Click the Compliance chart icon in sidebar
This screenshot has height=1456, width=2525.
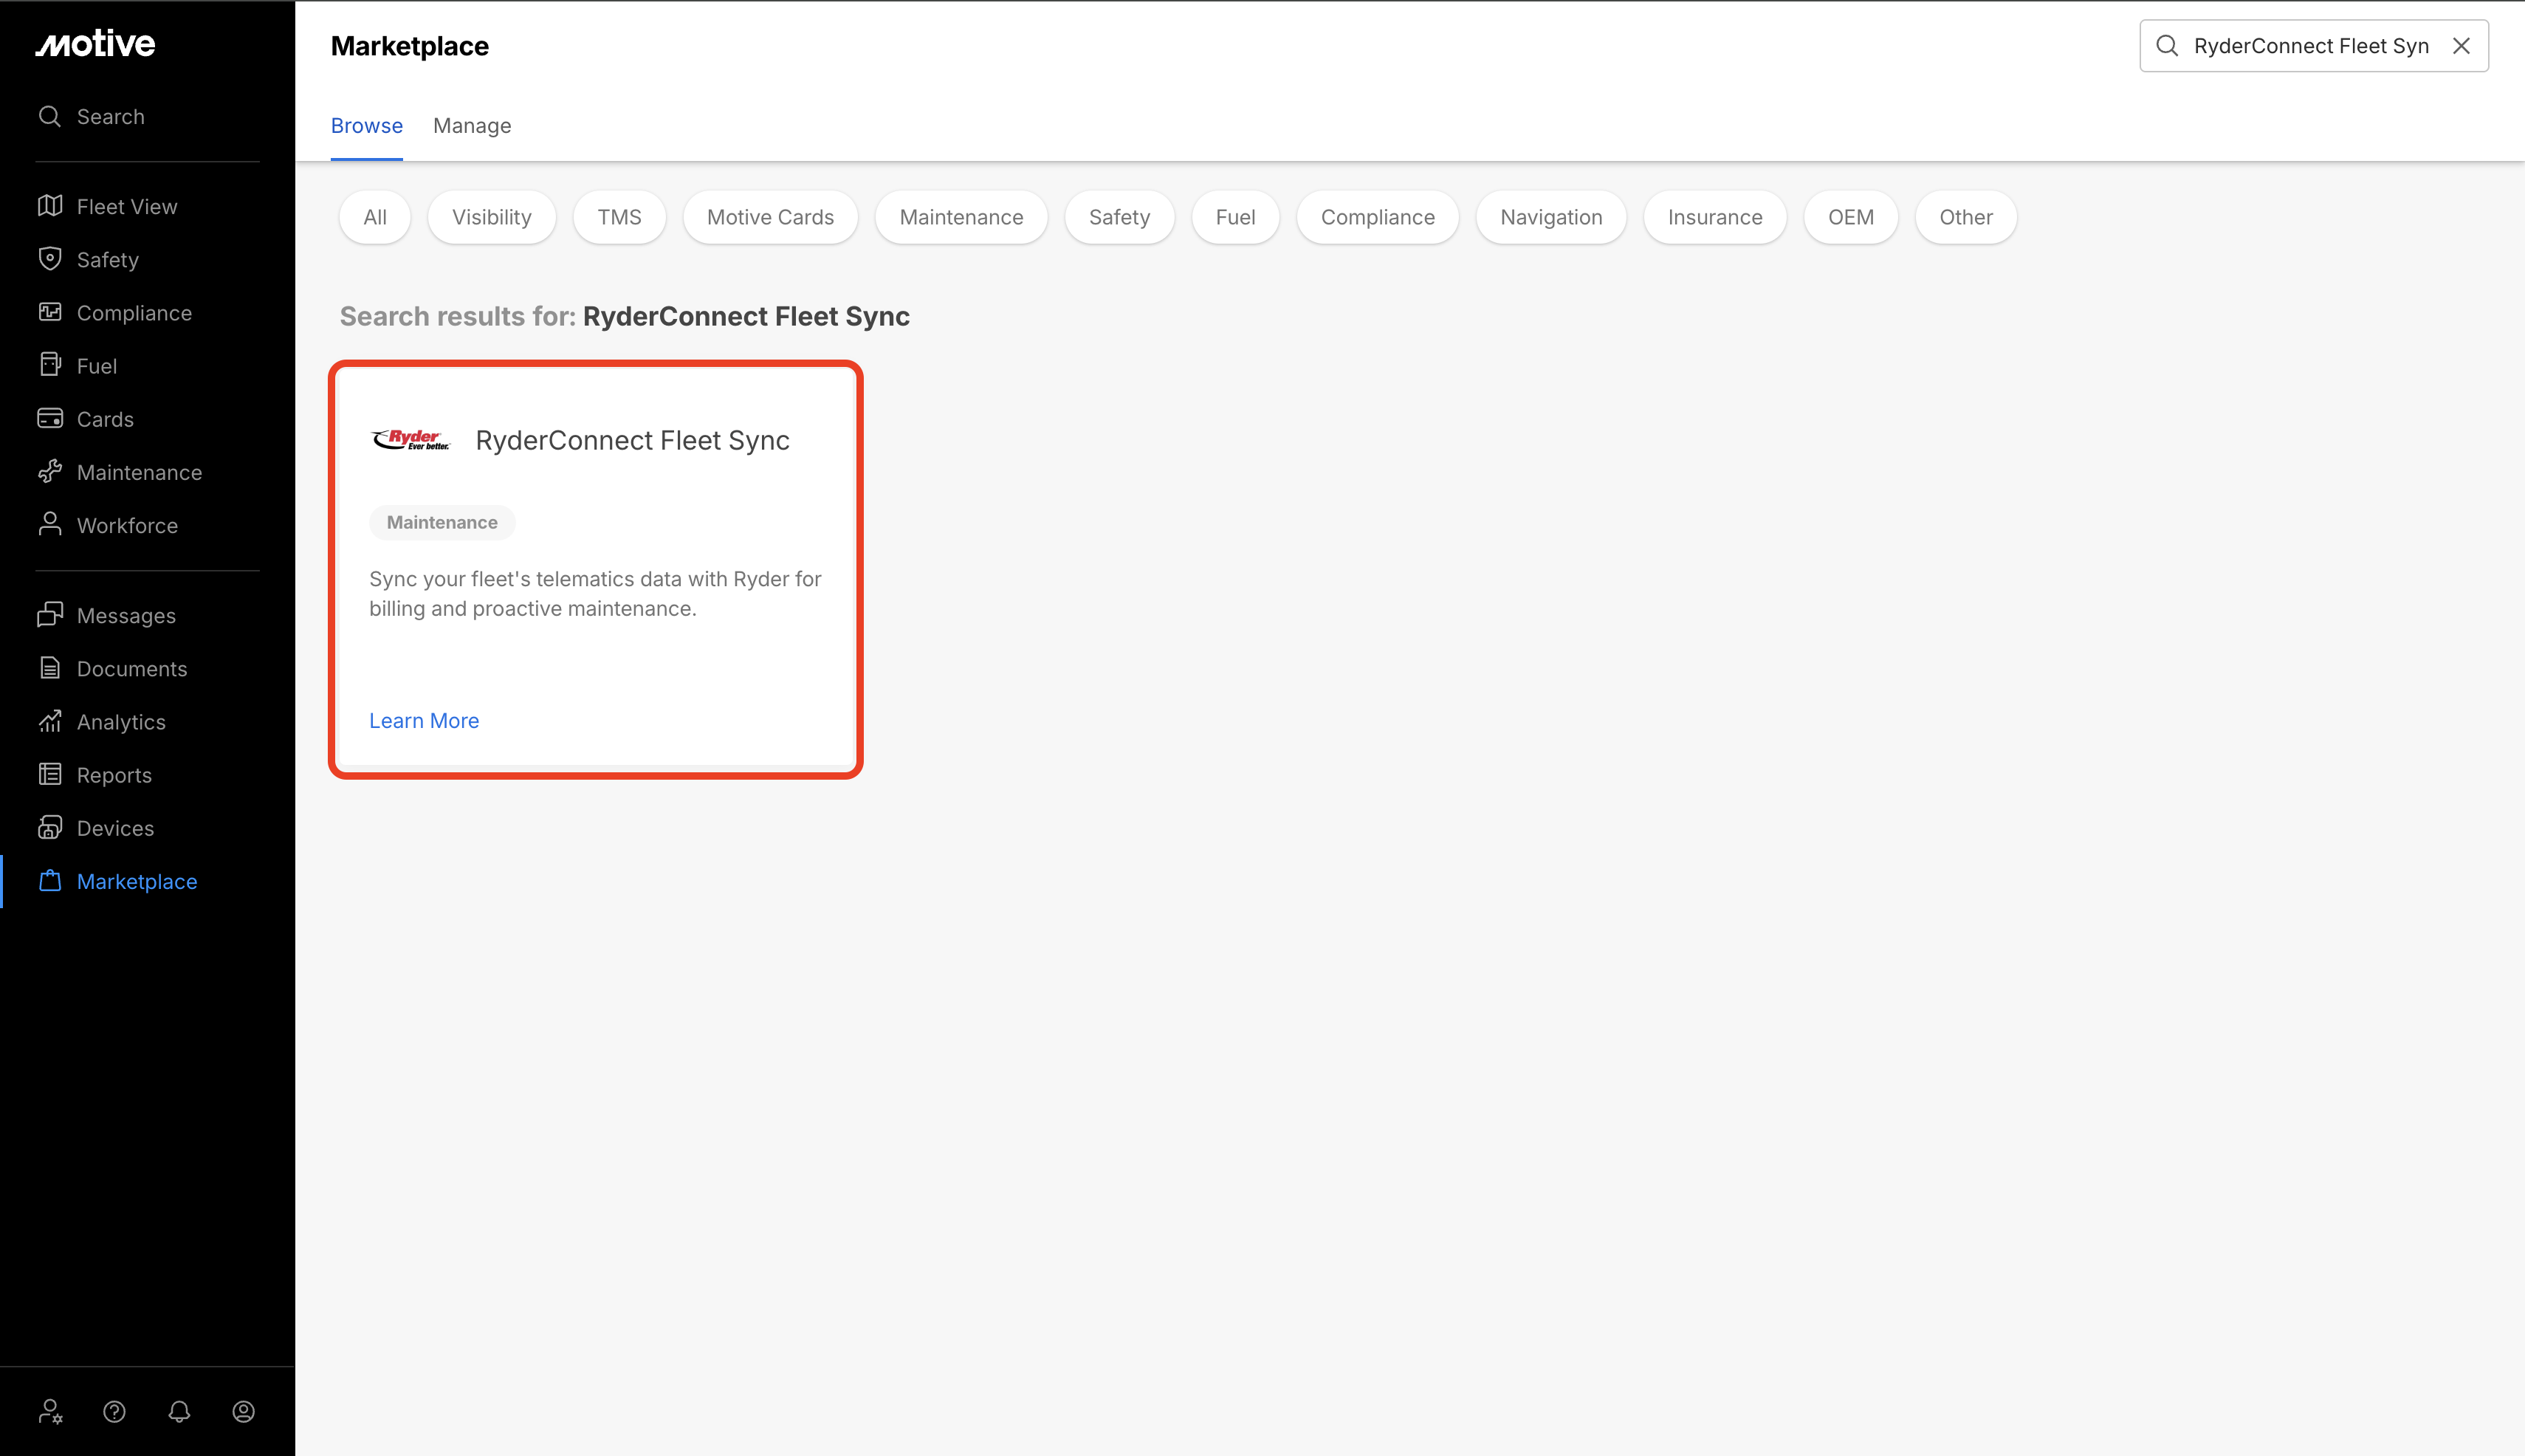point(50,312)
